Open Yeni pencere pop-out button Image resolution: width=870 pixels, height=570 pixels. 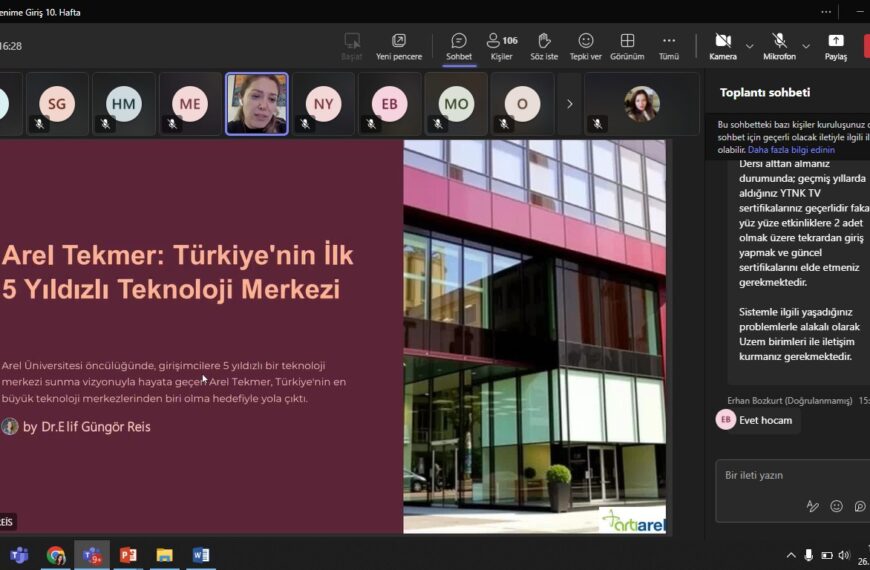398,47
